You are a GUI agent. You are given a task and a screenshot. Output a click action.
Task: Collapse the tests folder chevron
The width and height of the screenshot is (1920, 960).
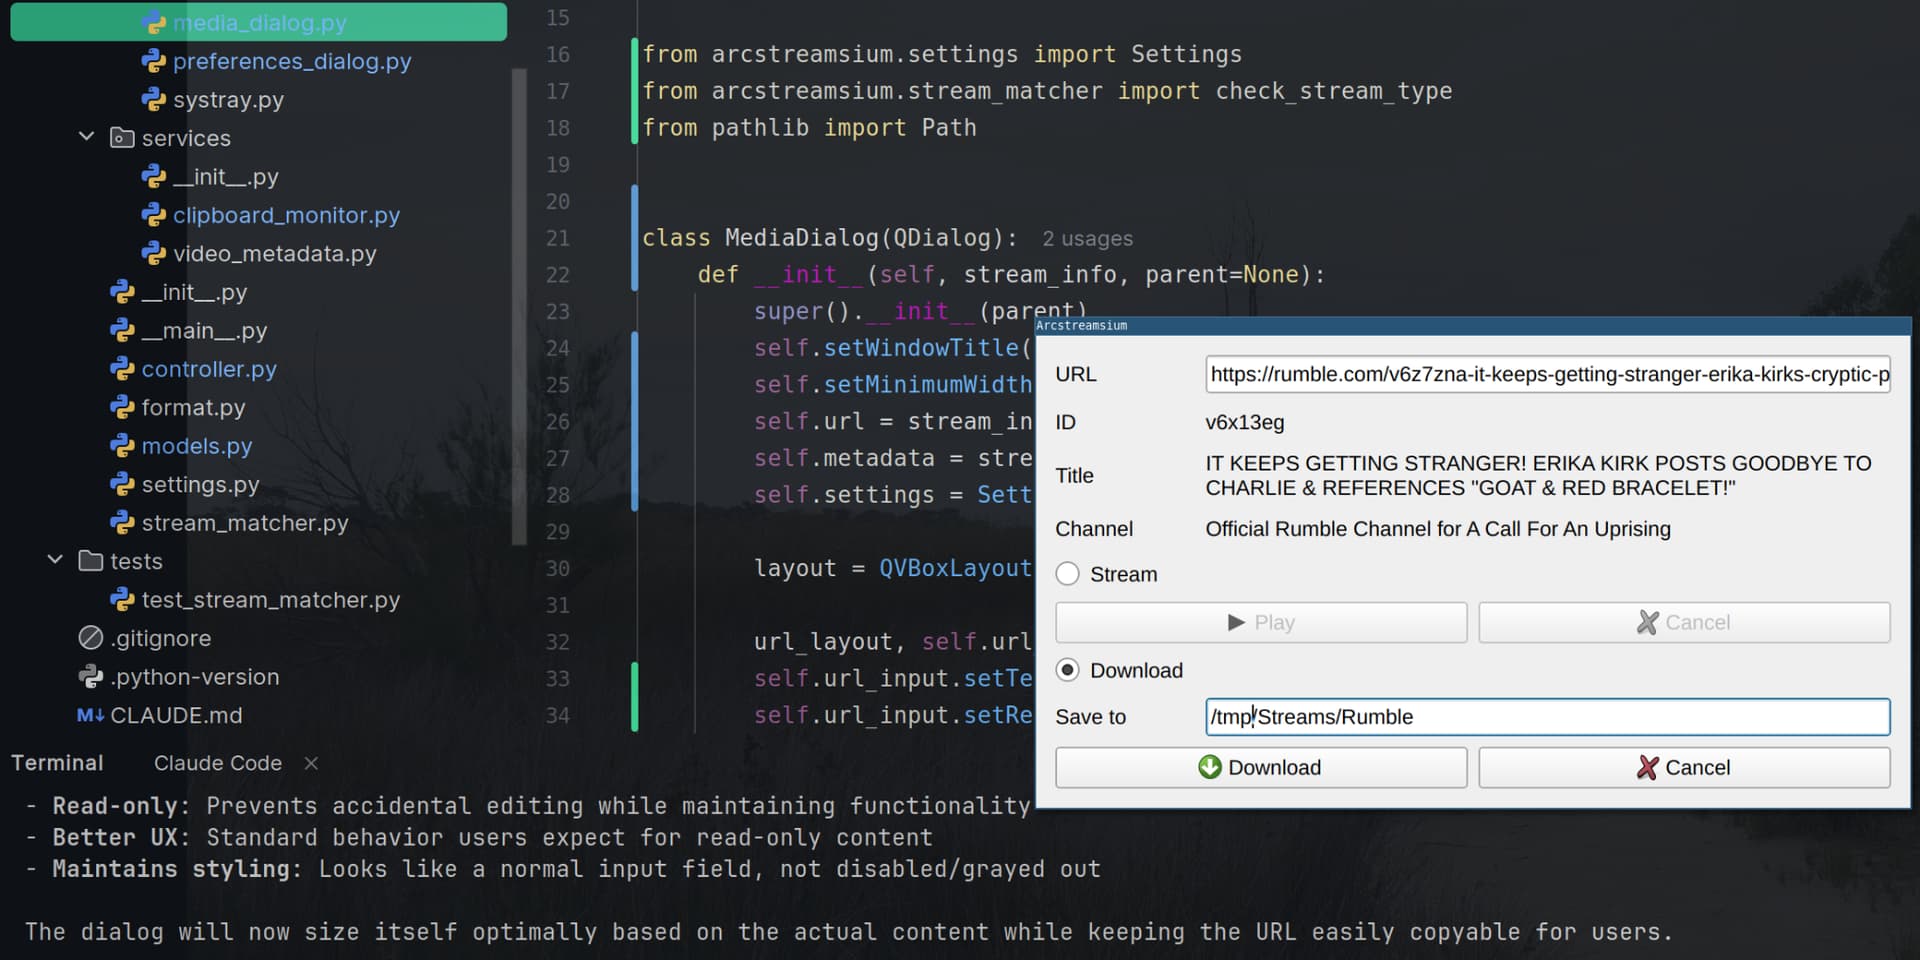[x=56, y=560]
